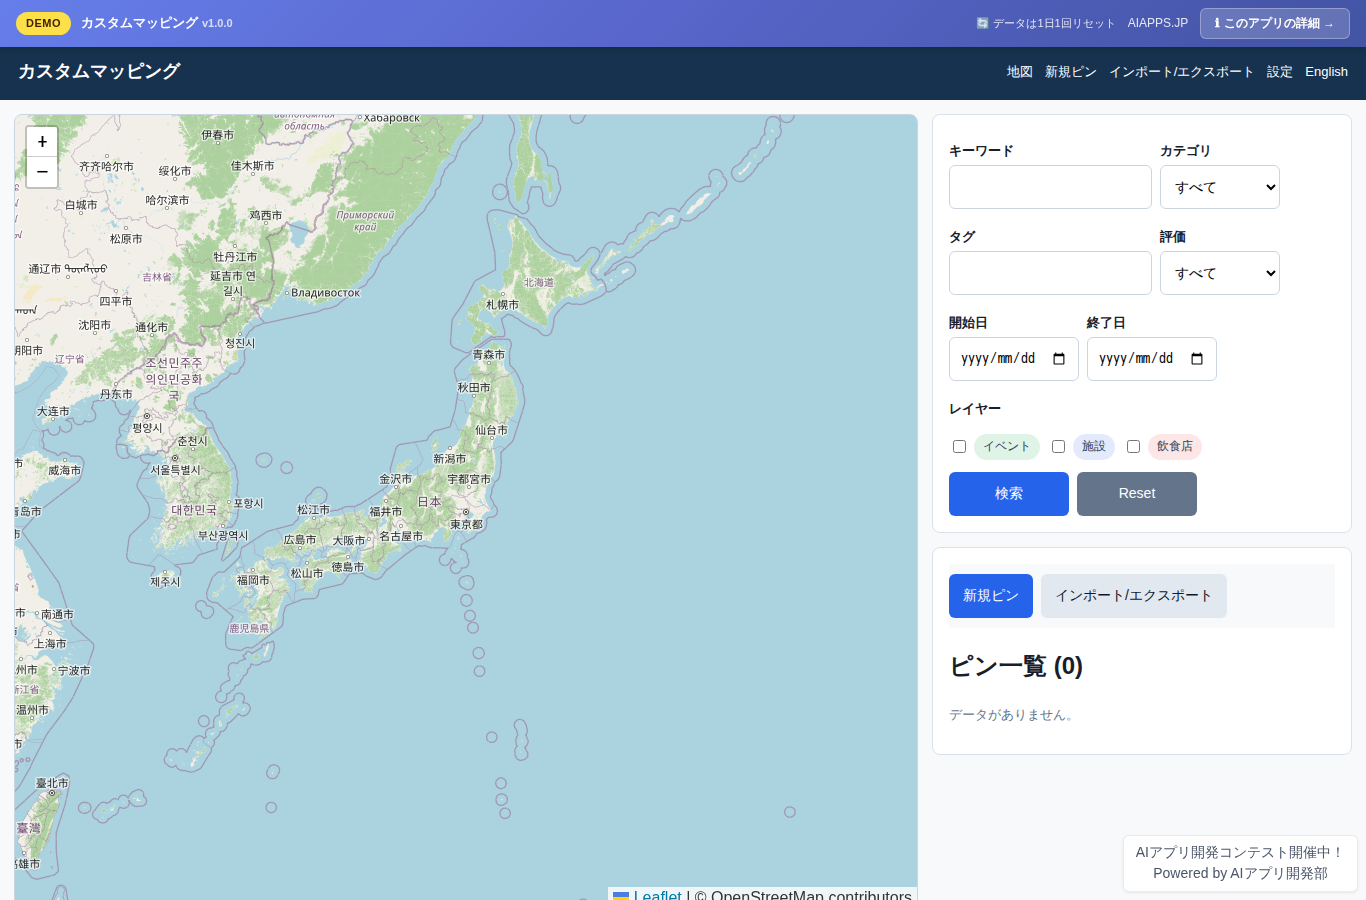Follow the AIAPPS.JP link

tap(1158, 23)
